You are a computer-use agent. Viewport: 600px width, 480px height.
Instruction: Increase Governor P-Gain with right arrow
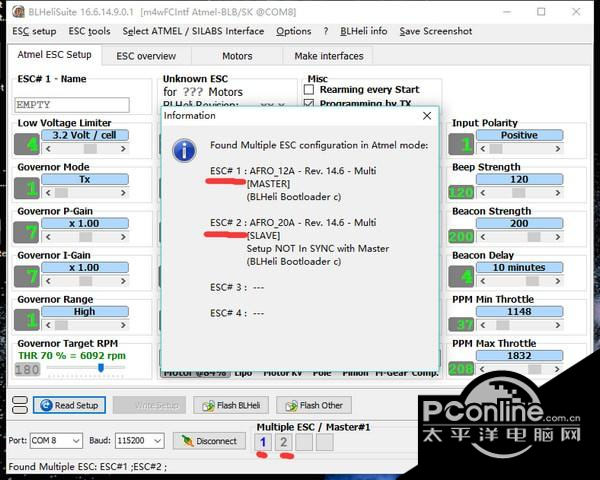[123, 237]
